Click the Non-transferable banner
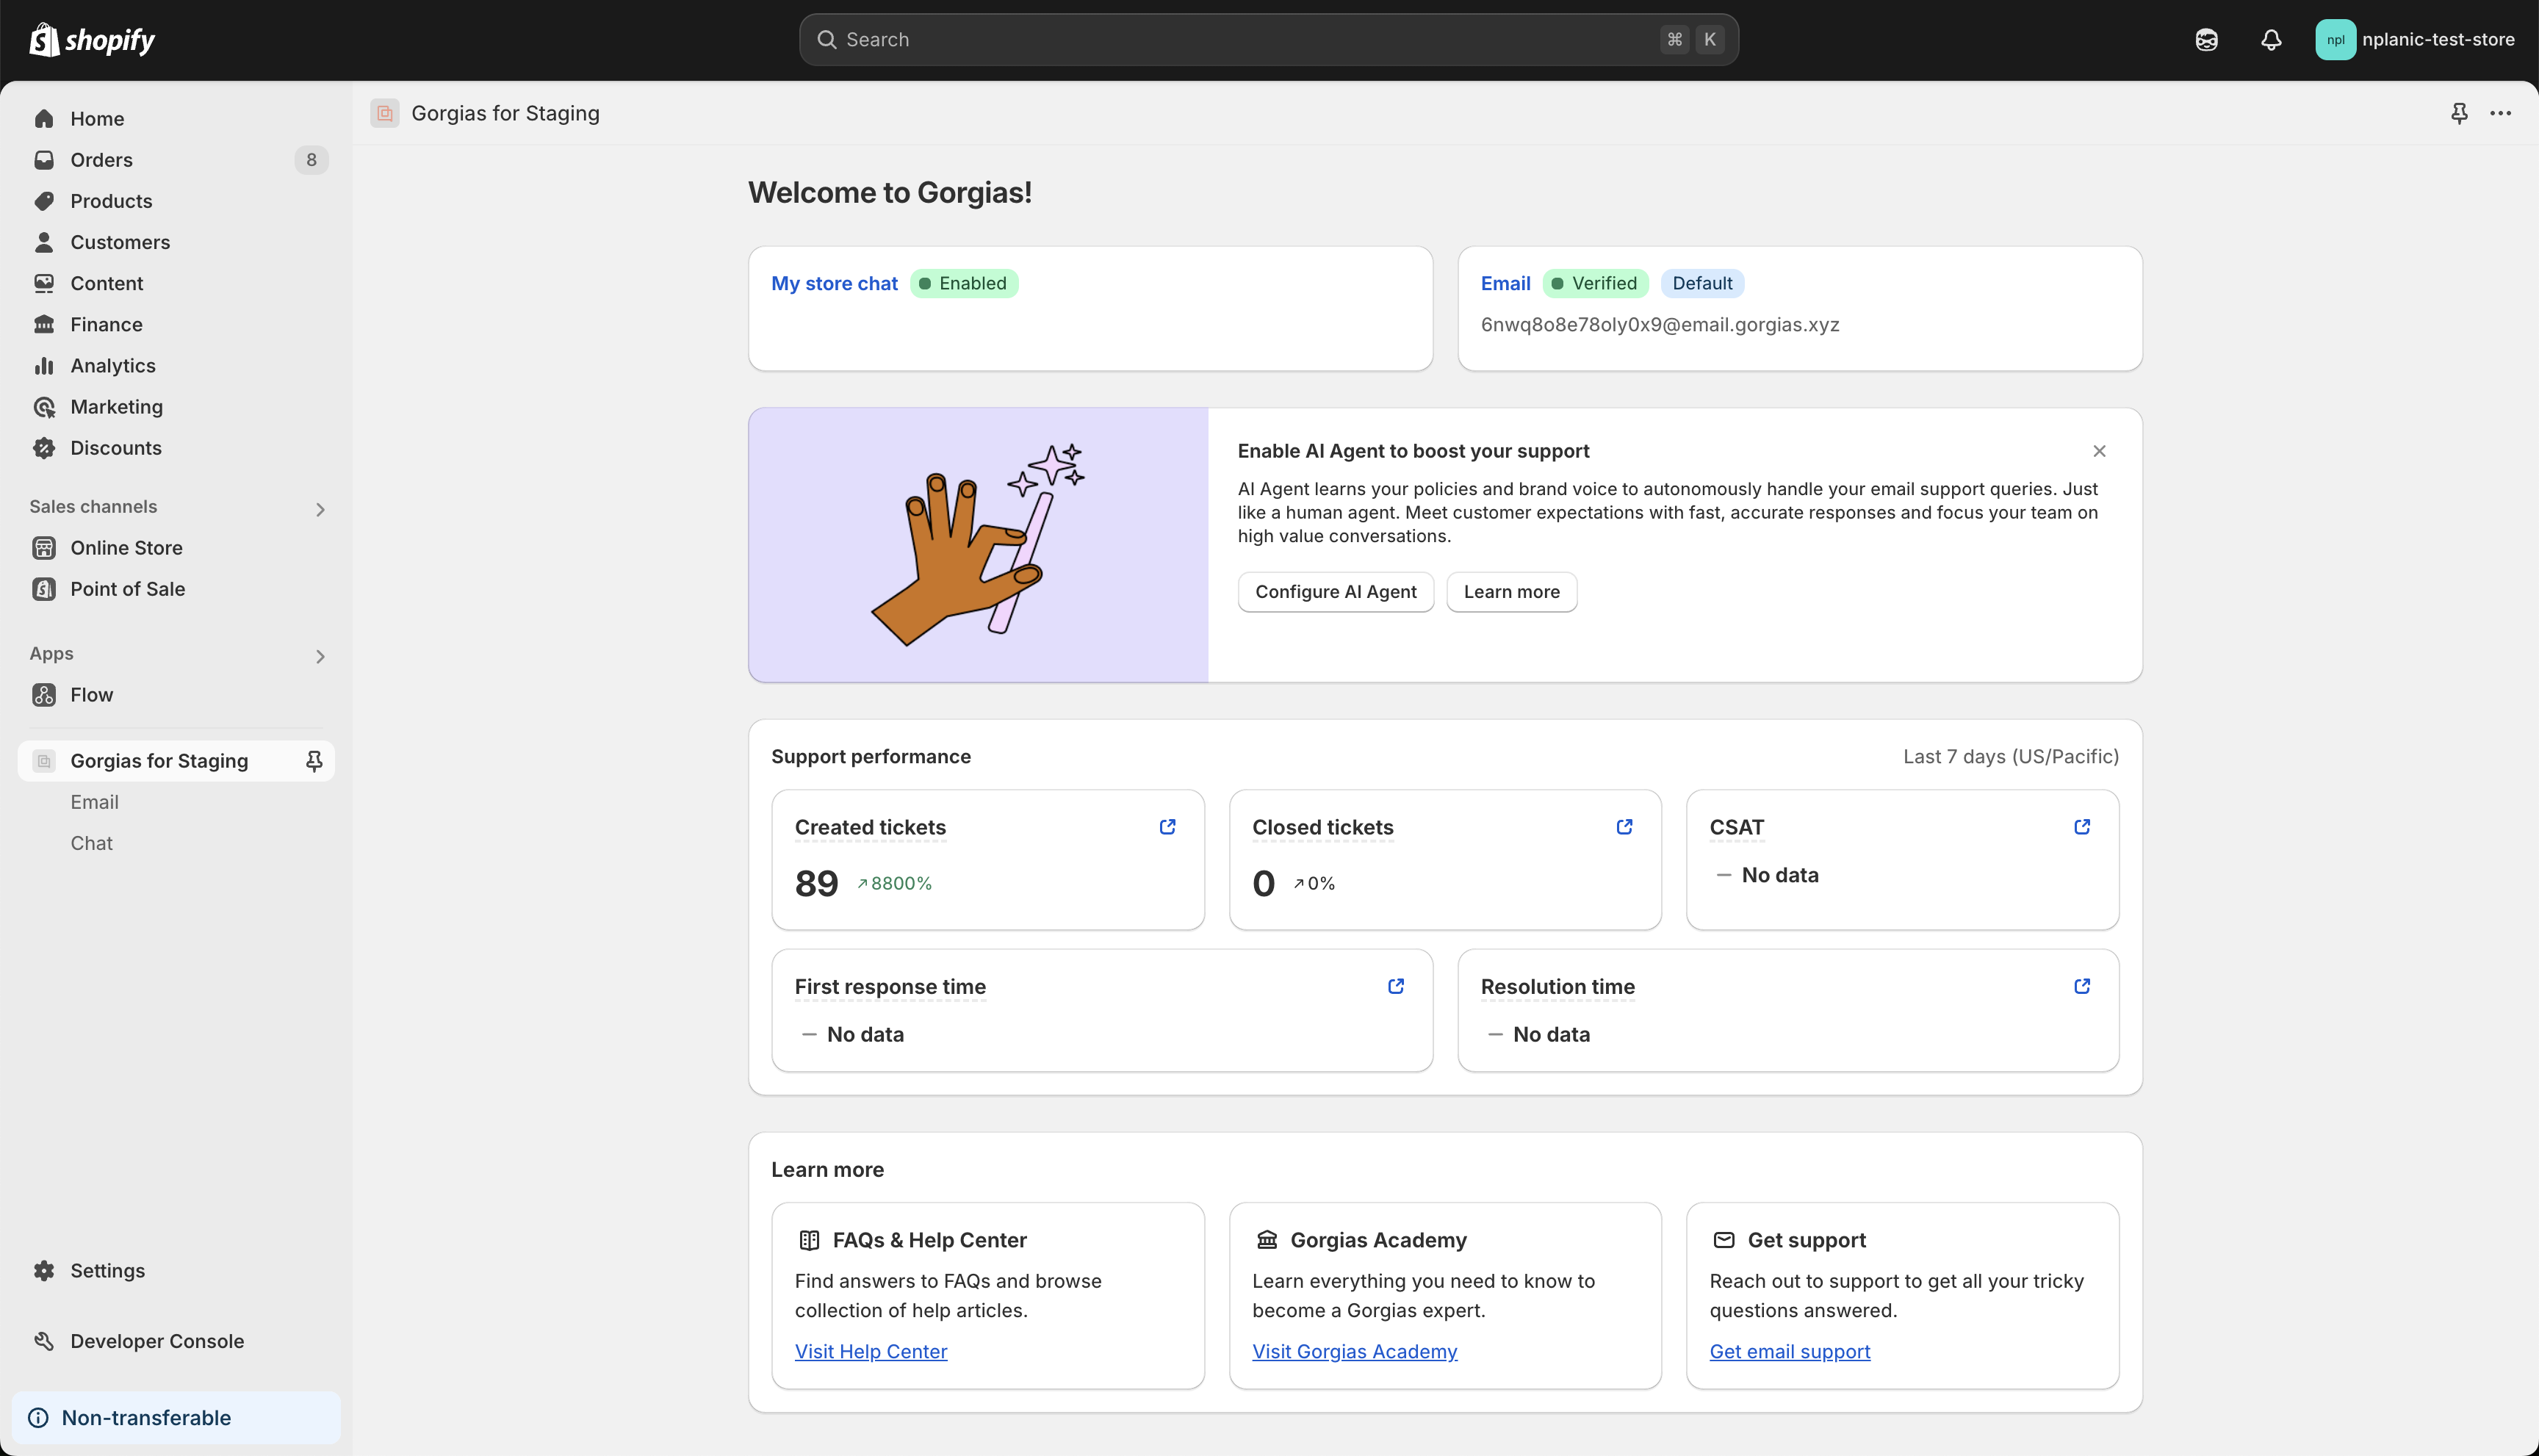Image resolution: width=2539 pixels, height=1456 pixels. point(176,1418)
